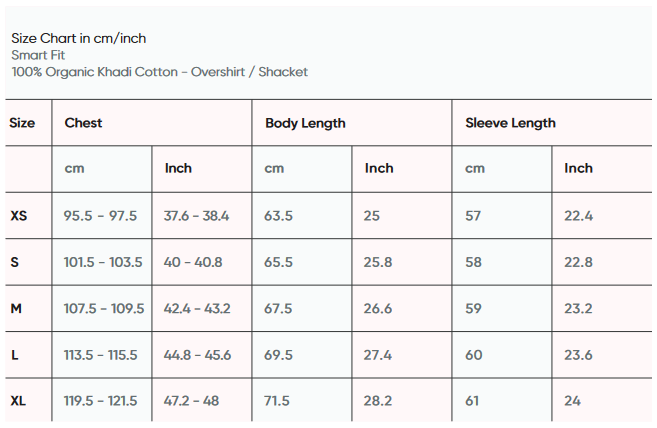Screen dimensions: 657x428
Task: Click the XL chest cm cell 119.5 - 121.5
Action: point(101,401)
